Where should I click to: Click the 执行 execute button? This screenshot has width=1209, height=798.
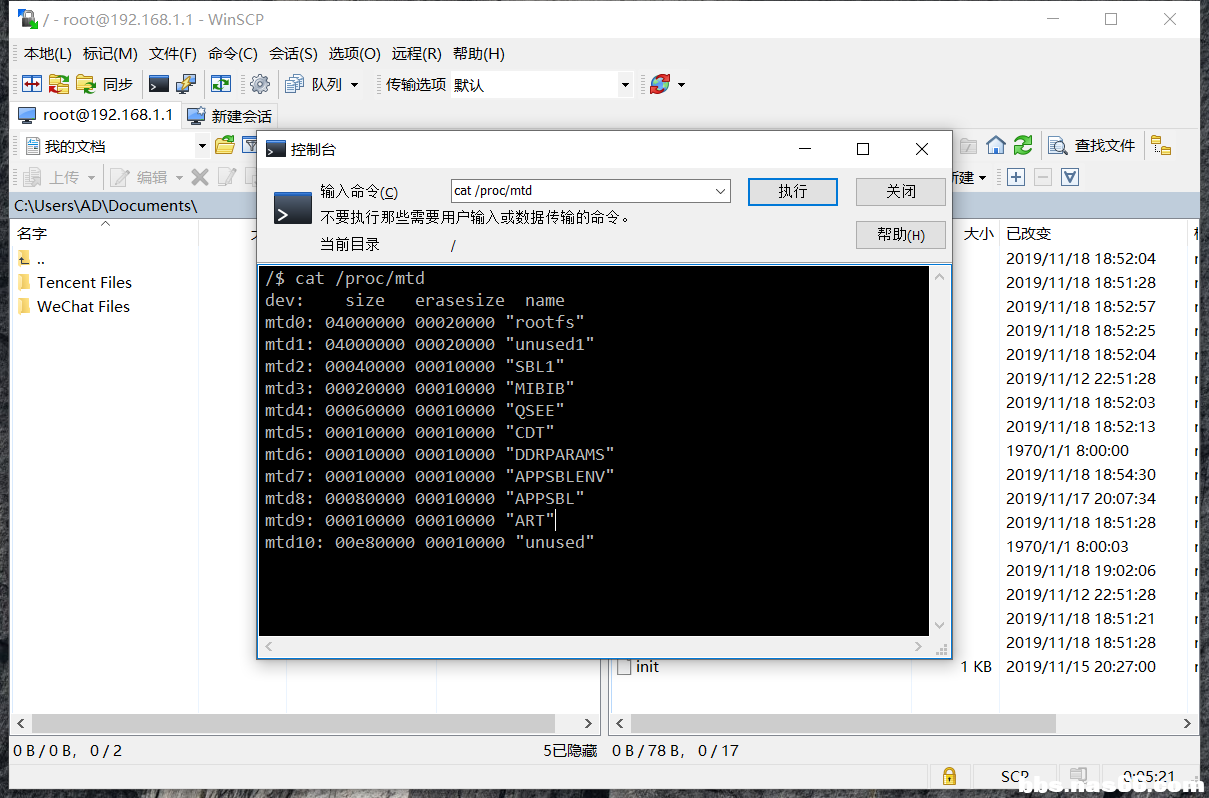coord(792,192)
